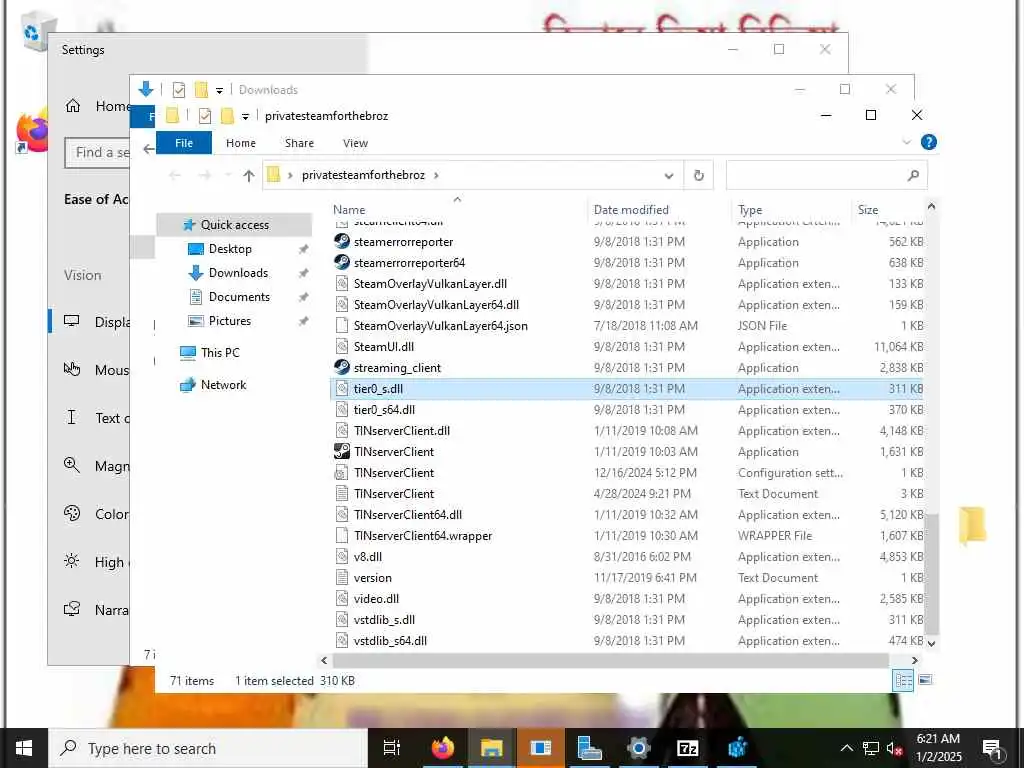Click the SteamOverlayVulkanLayer64.json file icon
The height and width of the screenshot is (768, 1024).
point(342,325)
